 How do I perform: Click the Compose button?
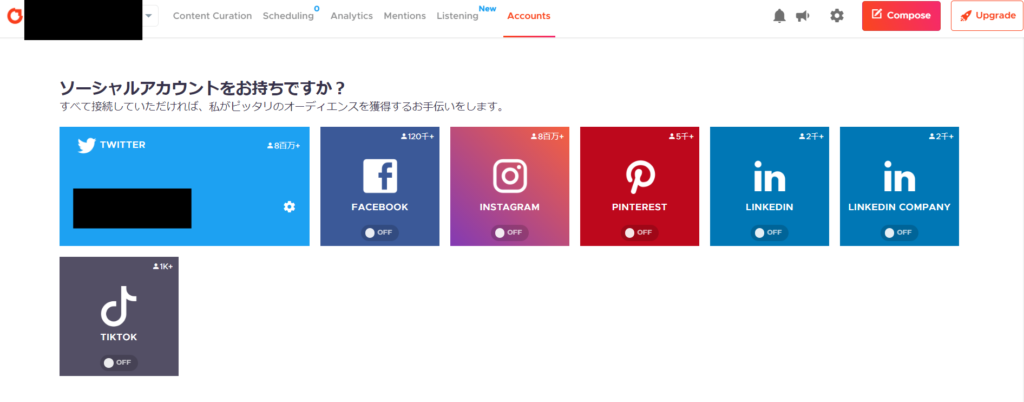[901, 16]
